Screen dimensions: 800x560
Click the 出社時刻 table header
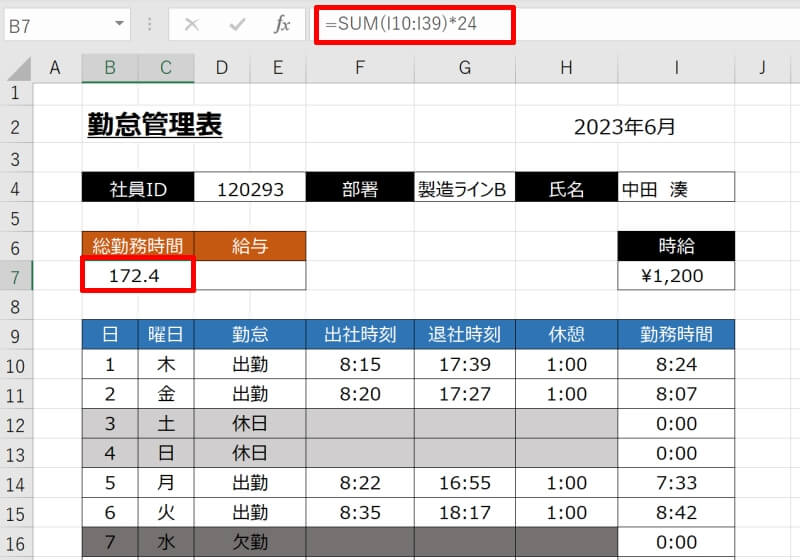pyautogui.click(x=360, y=335)
